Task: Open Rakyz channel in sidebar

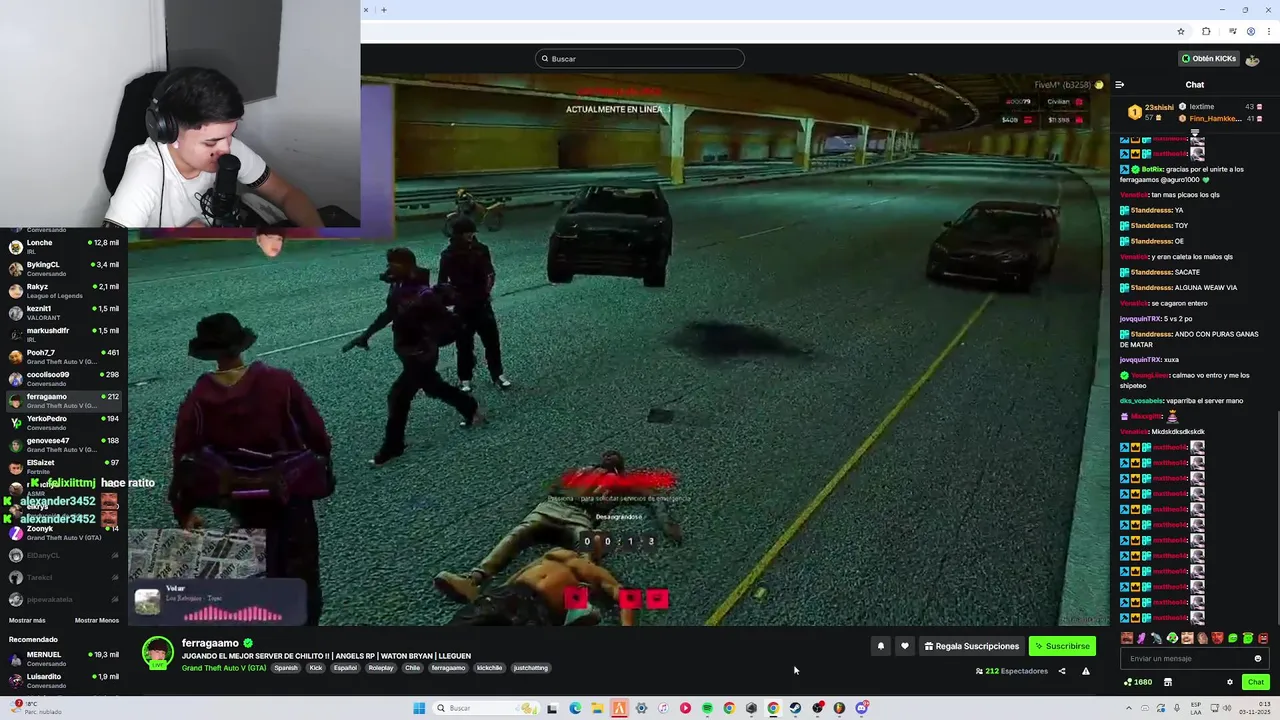Action: tap(64, 291)
